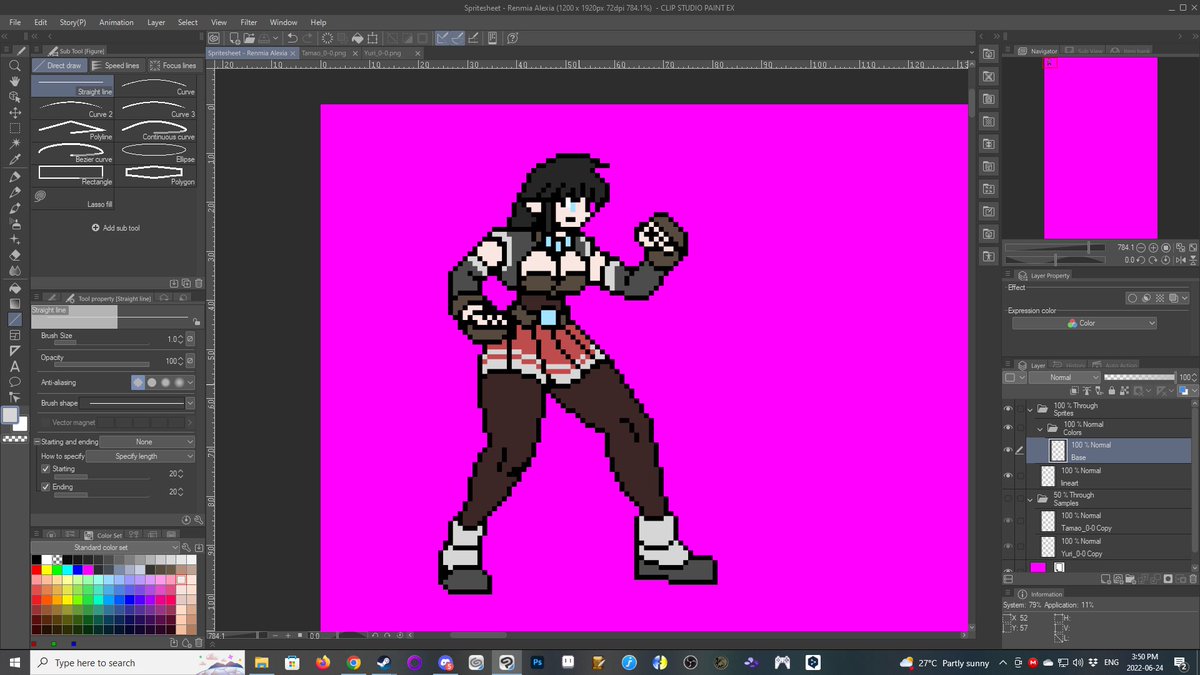Show the Tamao_0-0 Copy layer
The width and height of the screenshot is (1200, 675).
[x=1008, y=521]
